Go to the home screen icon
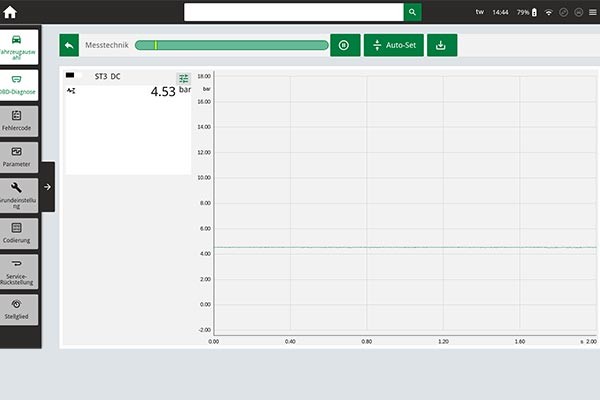 tap(10, 12)
